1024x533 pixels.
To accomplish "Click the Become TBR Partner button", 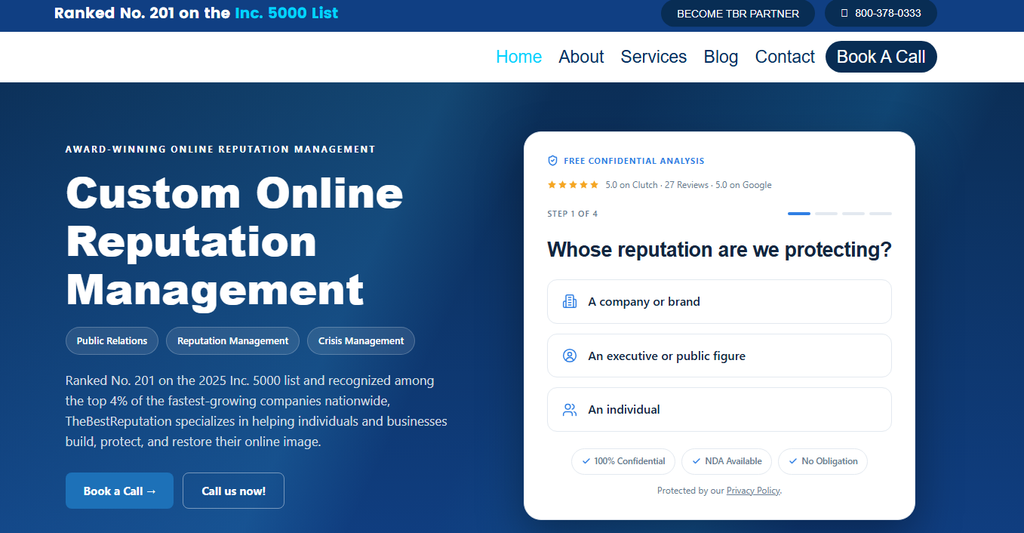I will [x=738, y=13].
